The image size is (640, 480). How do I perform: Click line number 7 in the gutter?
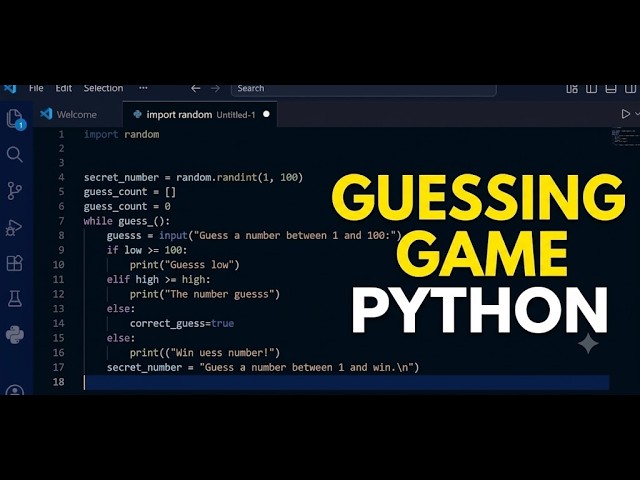pos(61,221)
